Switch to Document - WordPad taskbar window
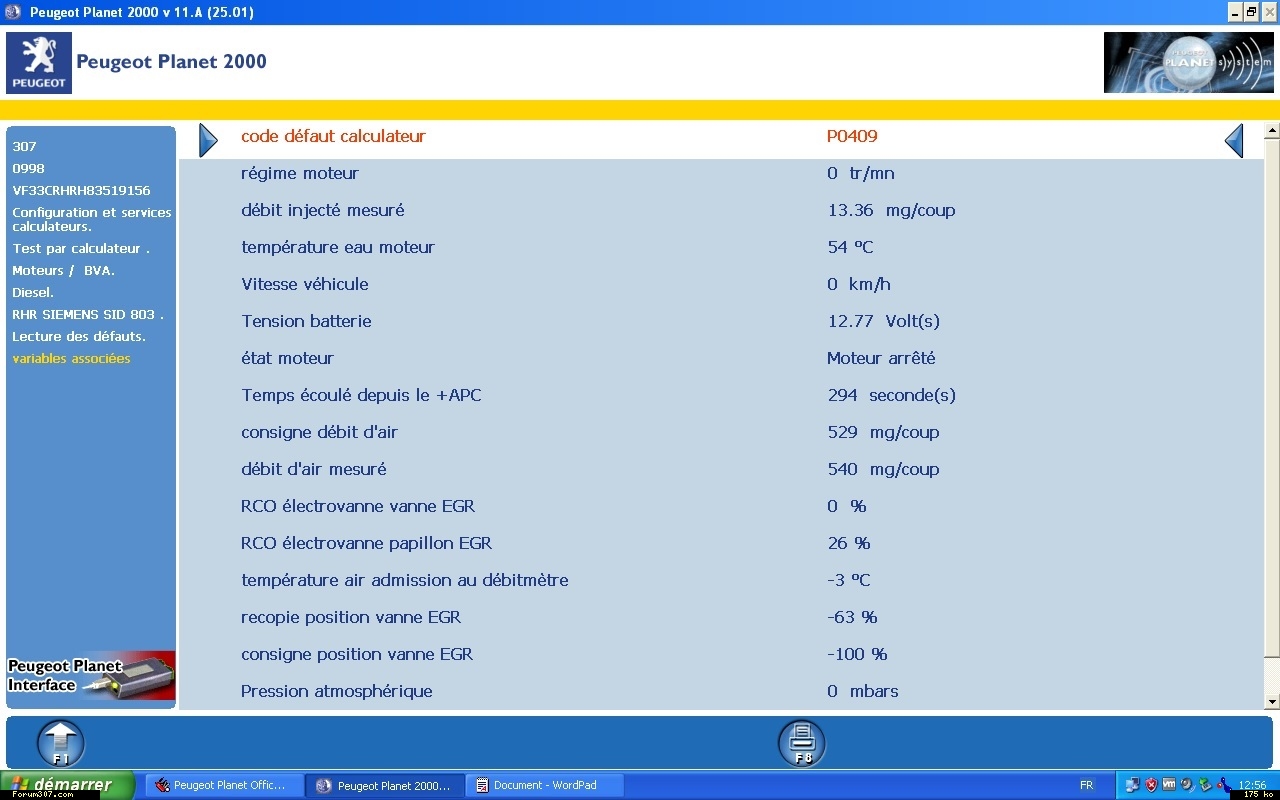This screenshot has width=1280, height=800. pos(546,785)
